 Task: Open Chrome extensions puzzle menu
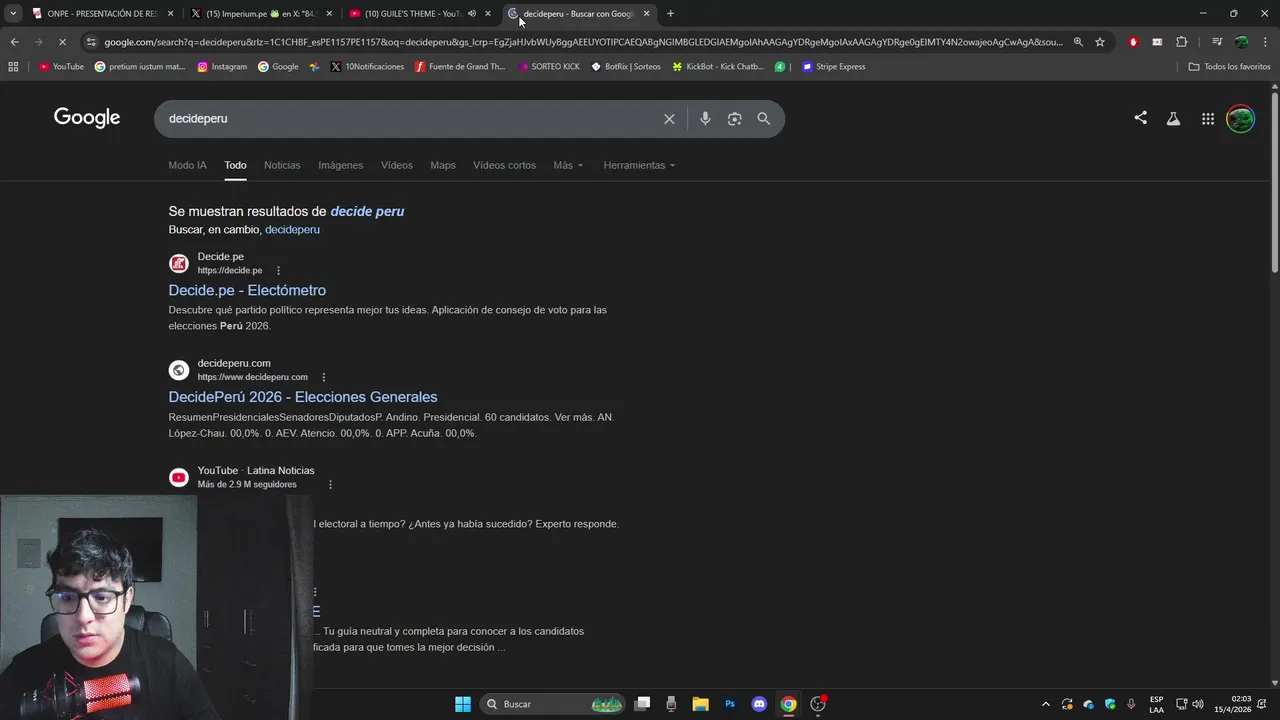(1181, 42)
